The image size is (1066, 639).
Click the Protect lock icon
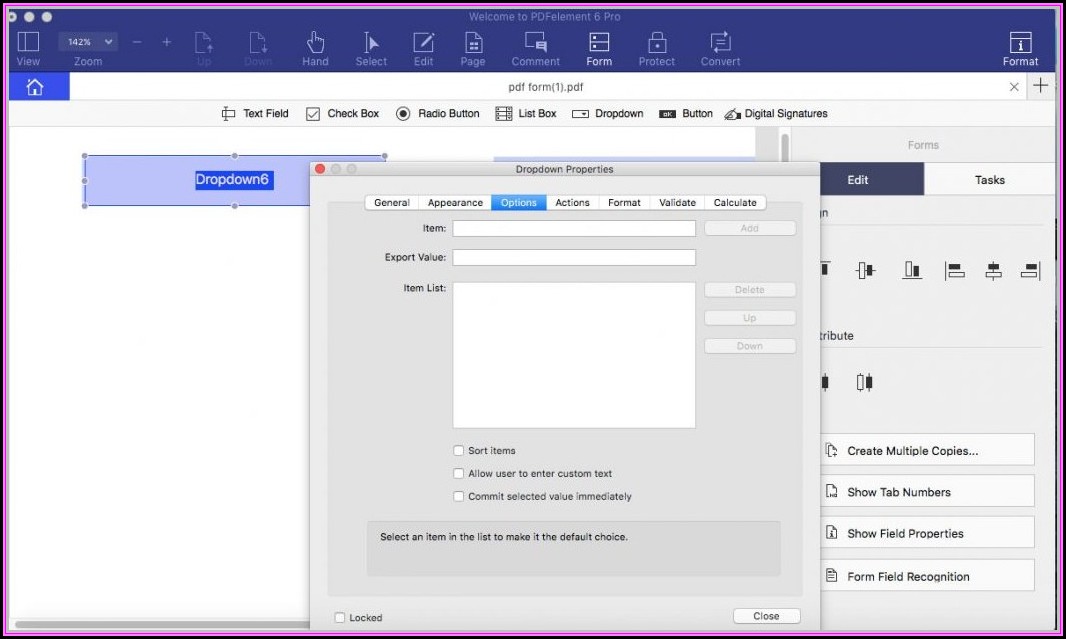coord(657,43)
